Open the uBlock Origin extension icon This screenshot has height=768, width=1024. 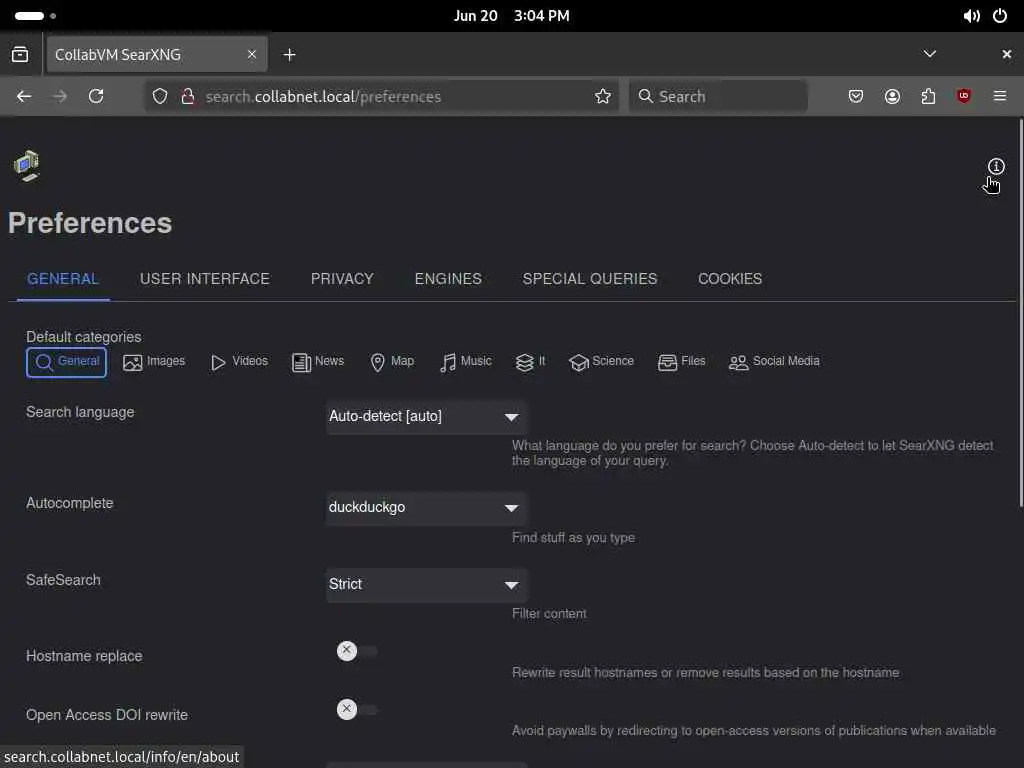tap(964, 97)
